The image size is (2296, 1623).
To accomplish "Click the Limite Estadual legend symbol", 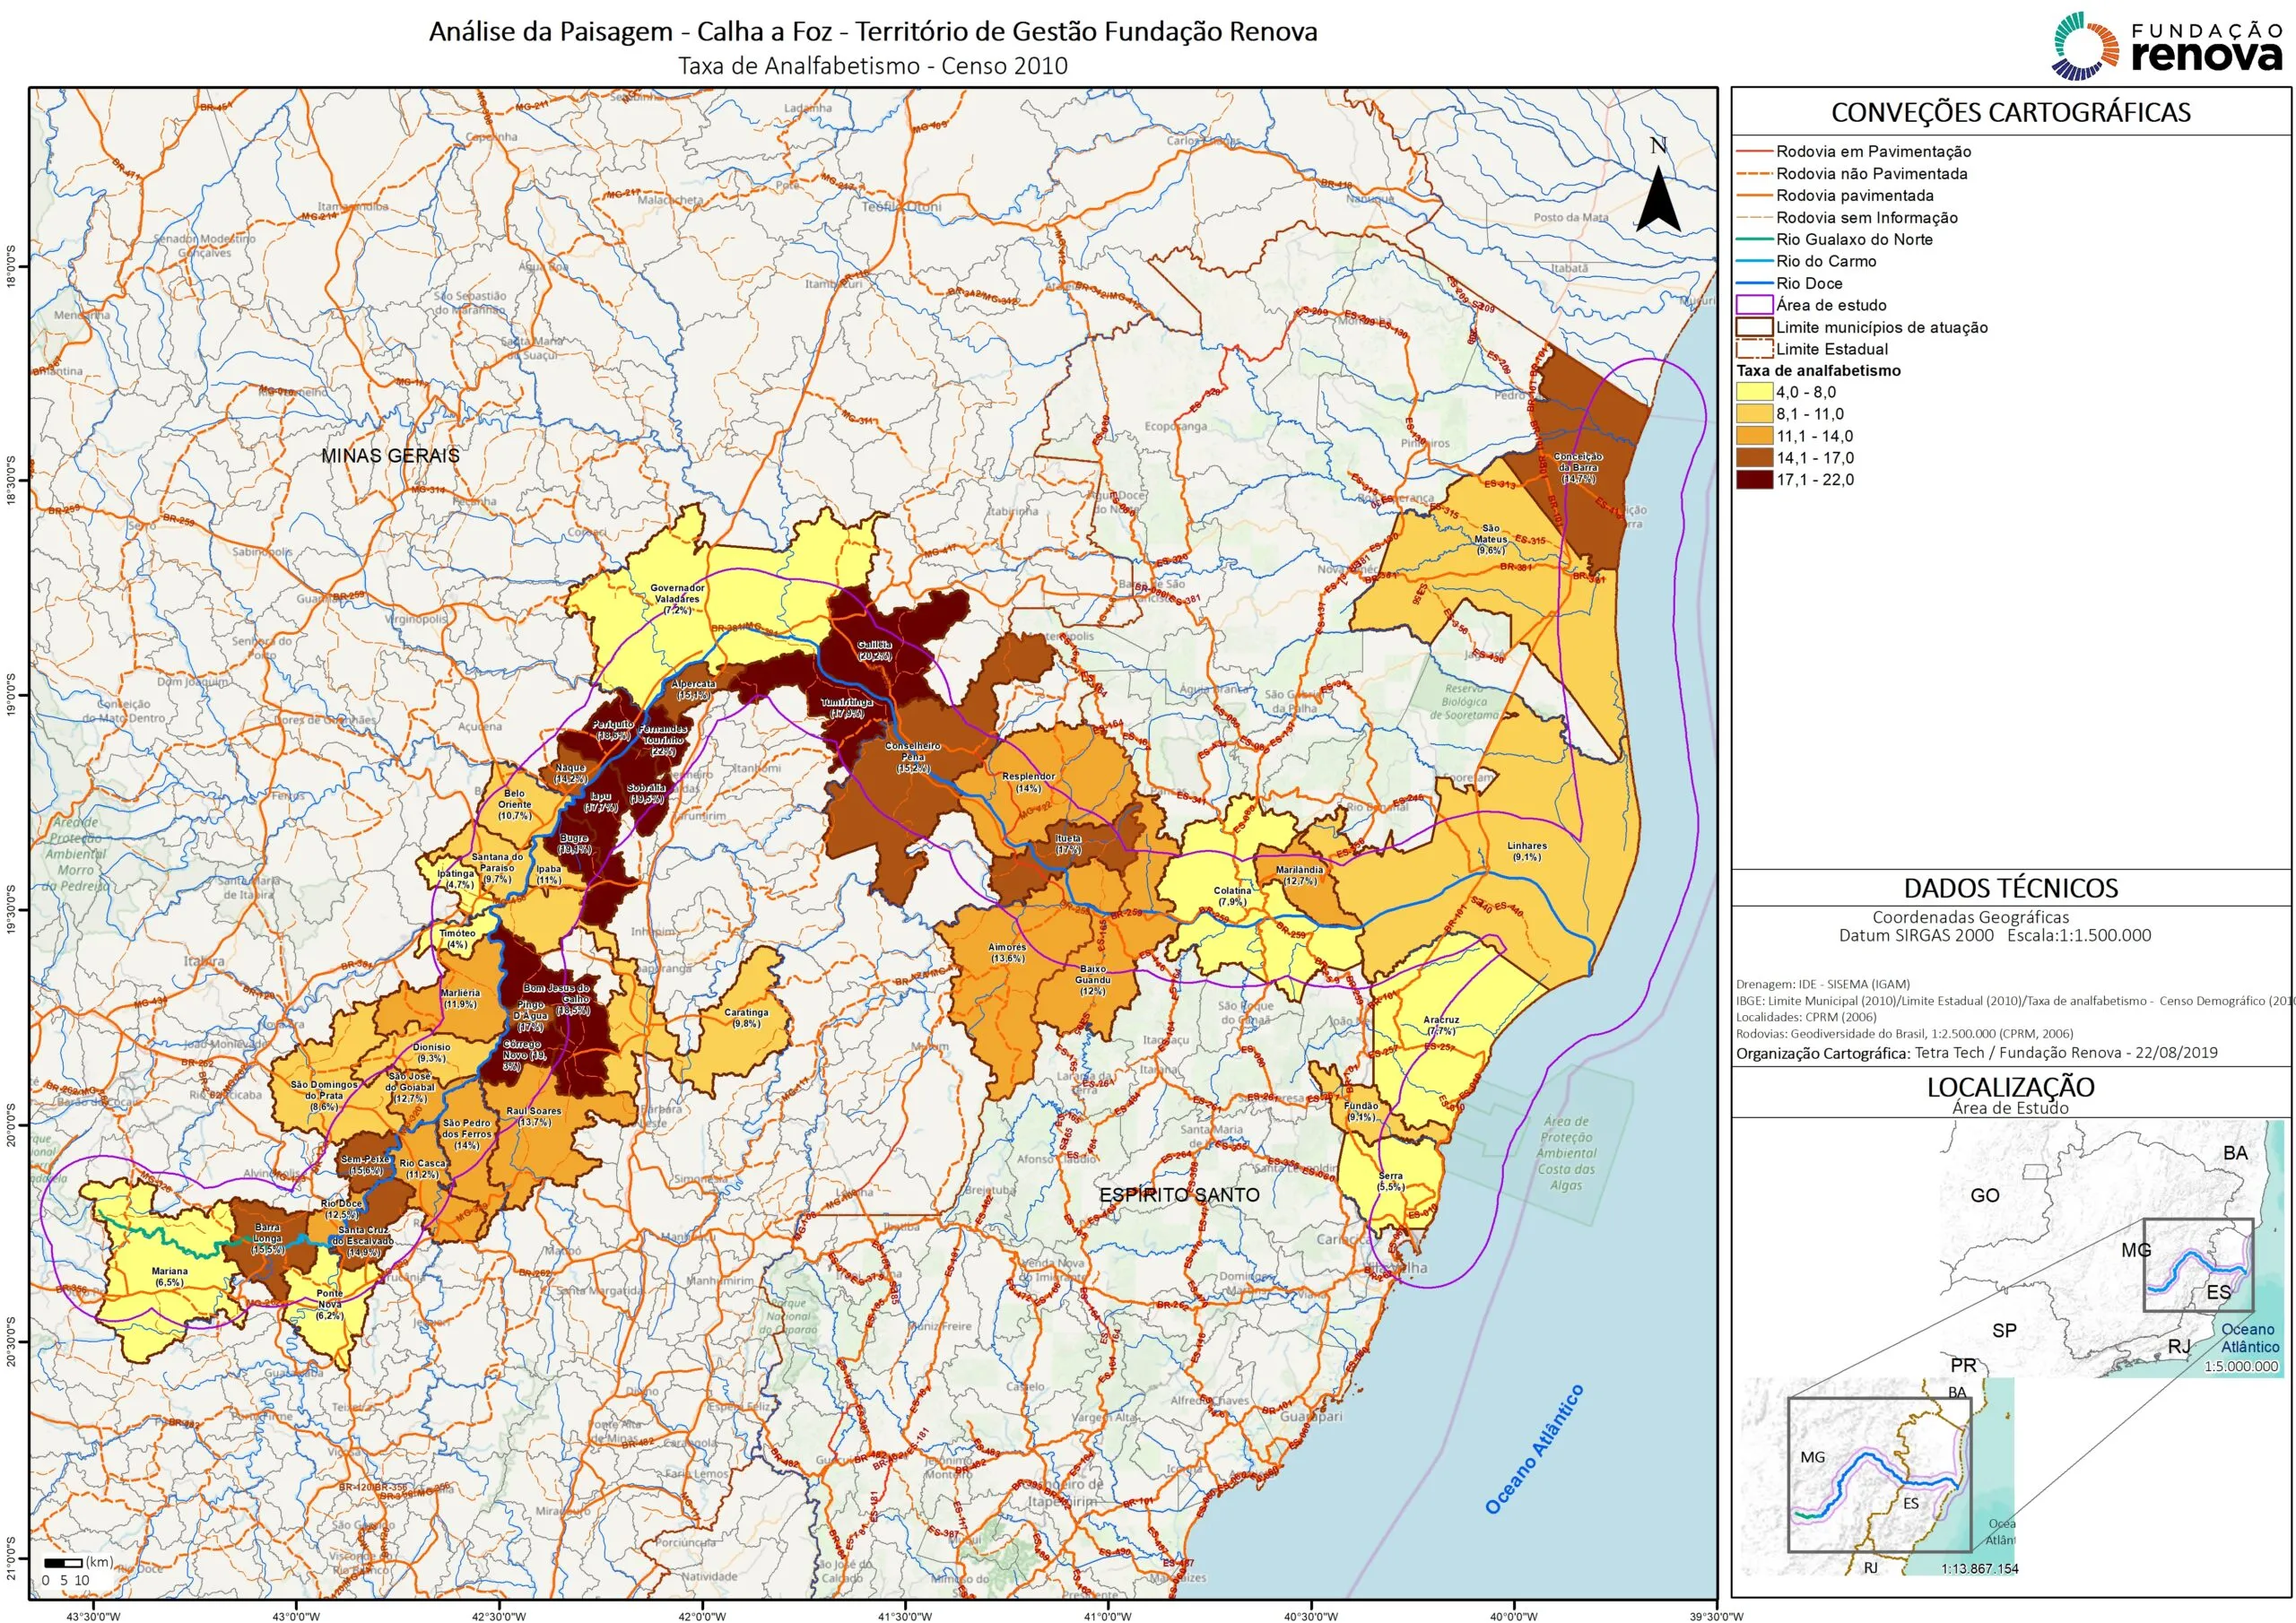I will coord(1755,349).
